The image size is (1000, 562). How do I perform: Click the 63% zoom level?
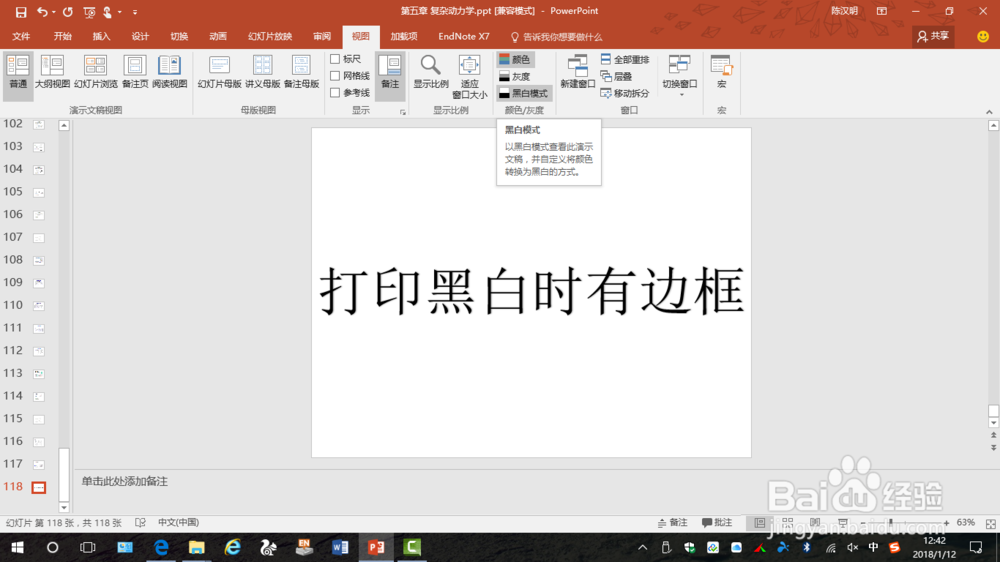click(966, 522)
